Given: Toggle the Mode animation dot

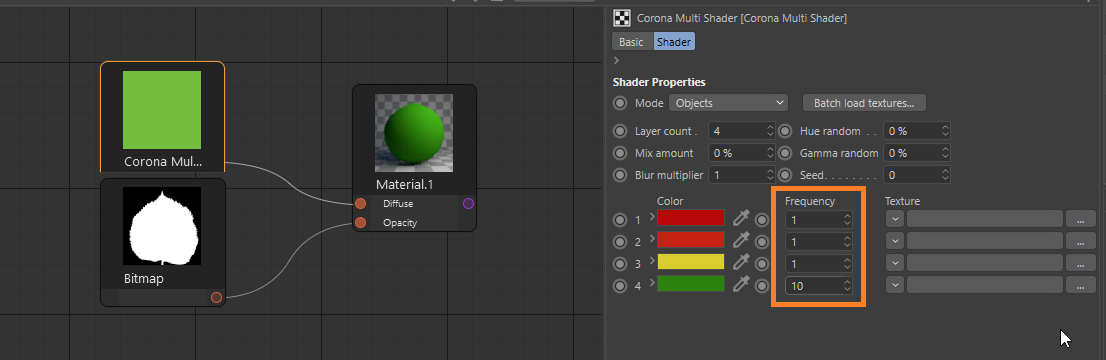Looking at the screenshot, I should click(x=620, y=103).
